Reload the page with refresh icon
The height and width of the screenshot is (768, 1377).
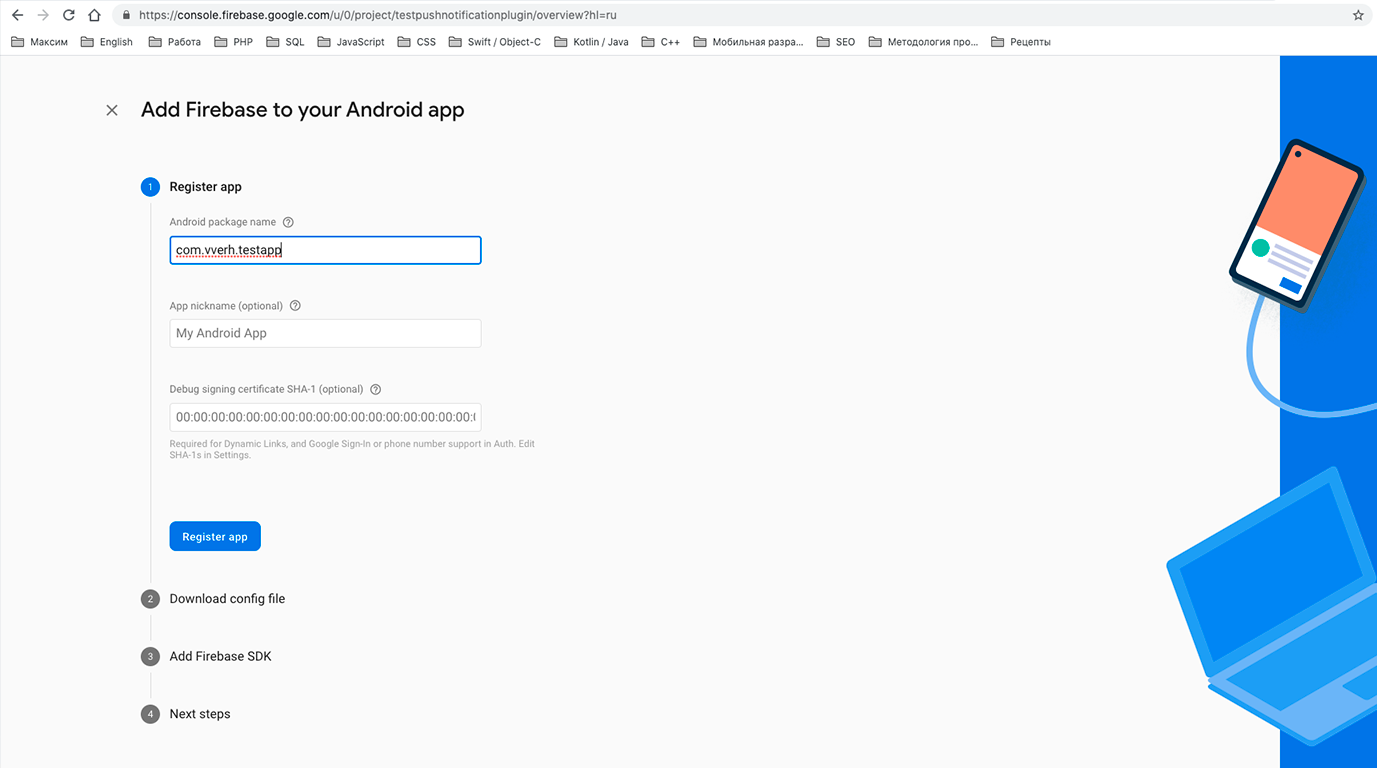tap(68, 15)
